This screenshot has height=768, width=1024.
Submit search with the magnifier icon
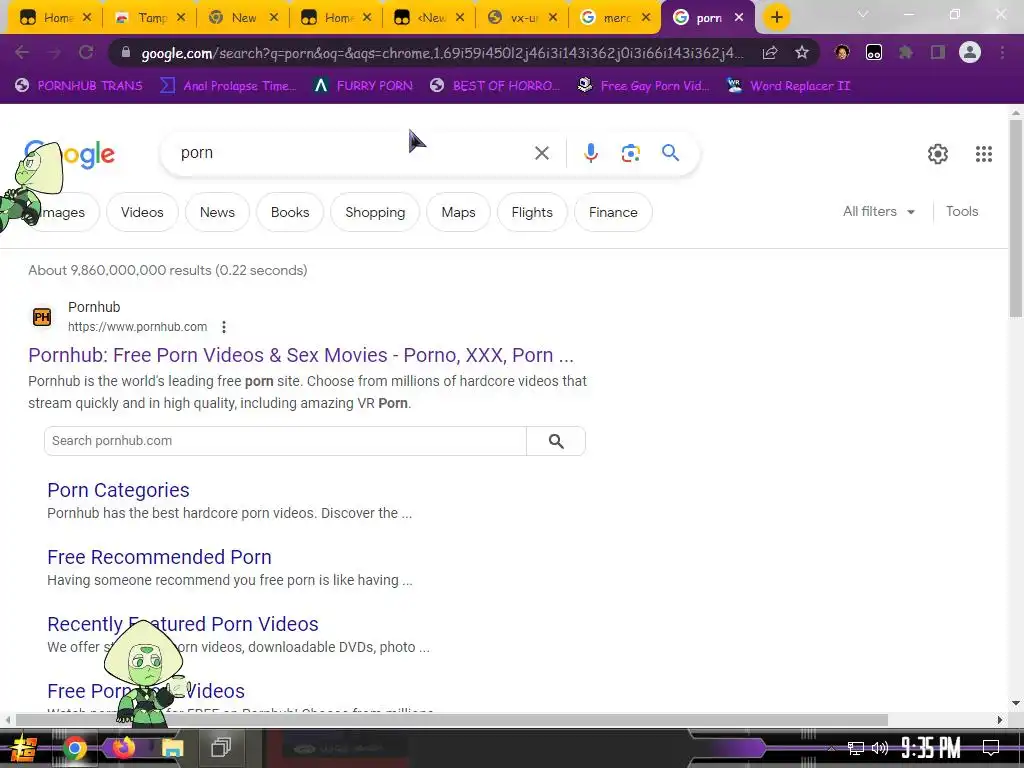670,153
